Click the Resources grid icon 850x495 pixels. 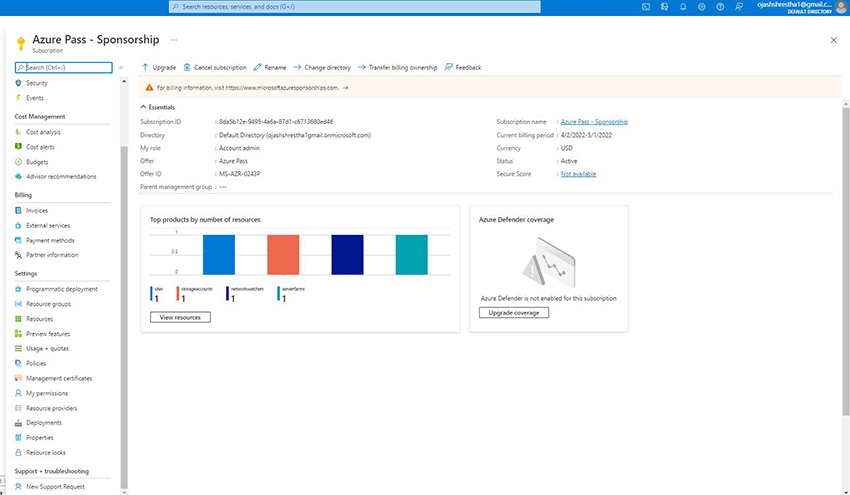click(x=18, y=319)
